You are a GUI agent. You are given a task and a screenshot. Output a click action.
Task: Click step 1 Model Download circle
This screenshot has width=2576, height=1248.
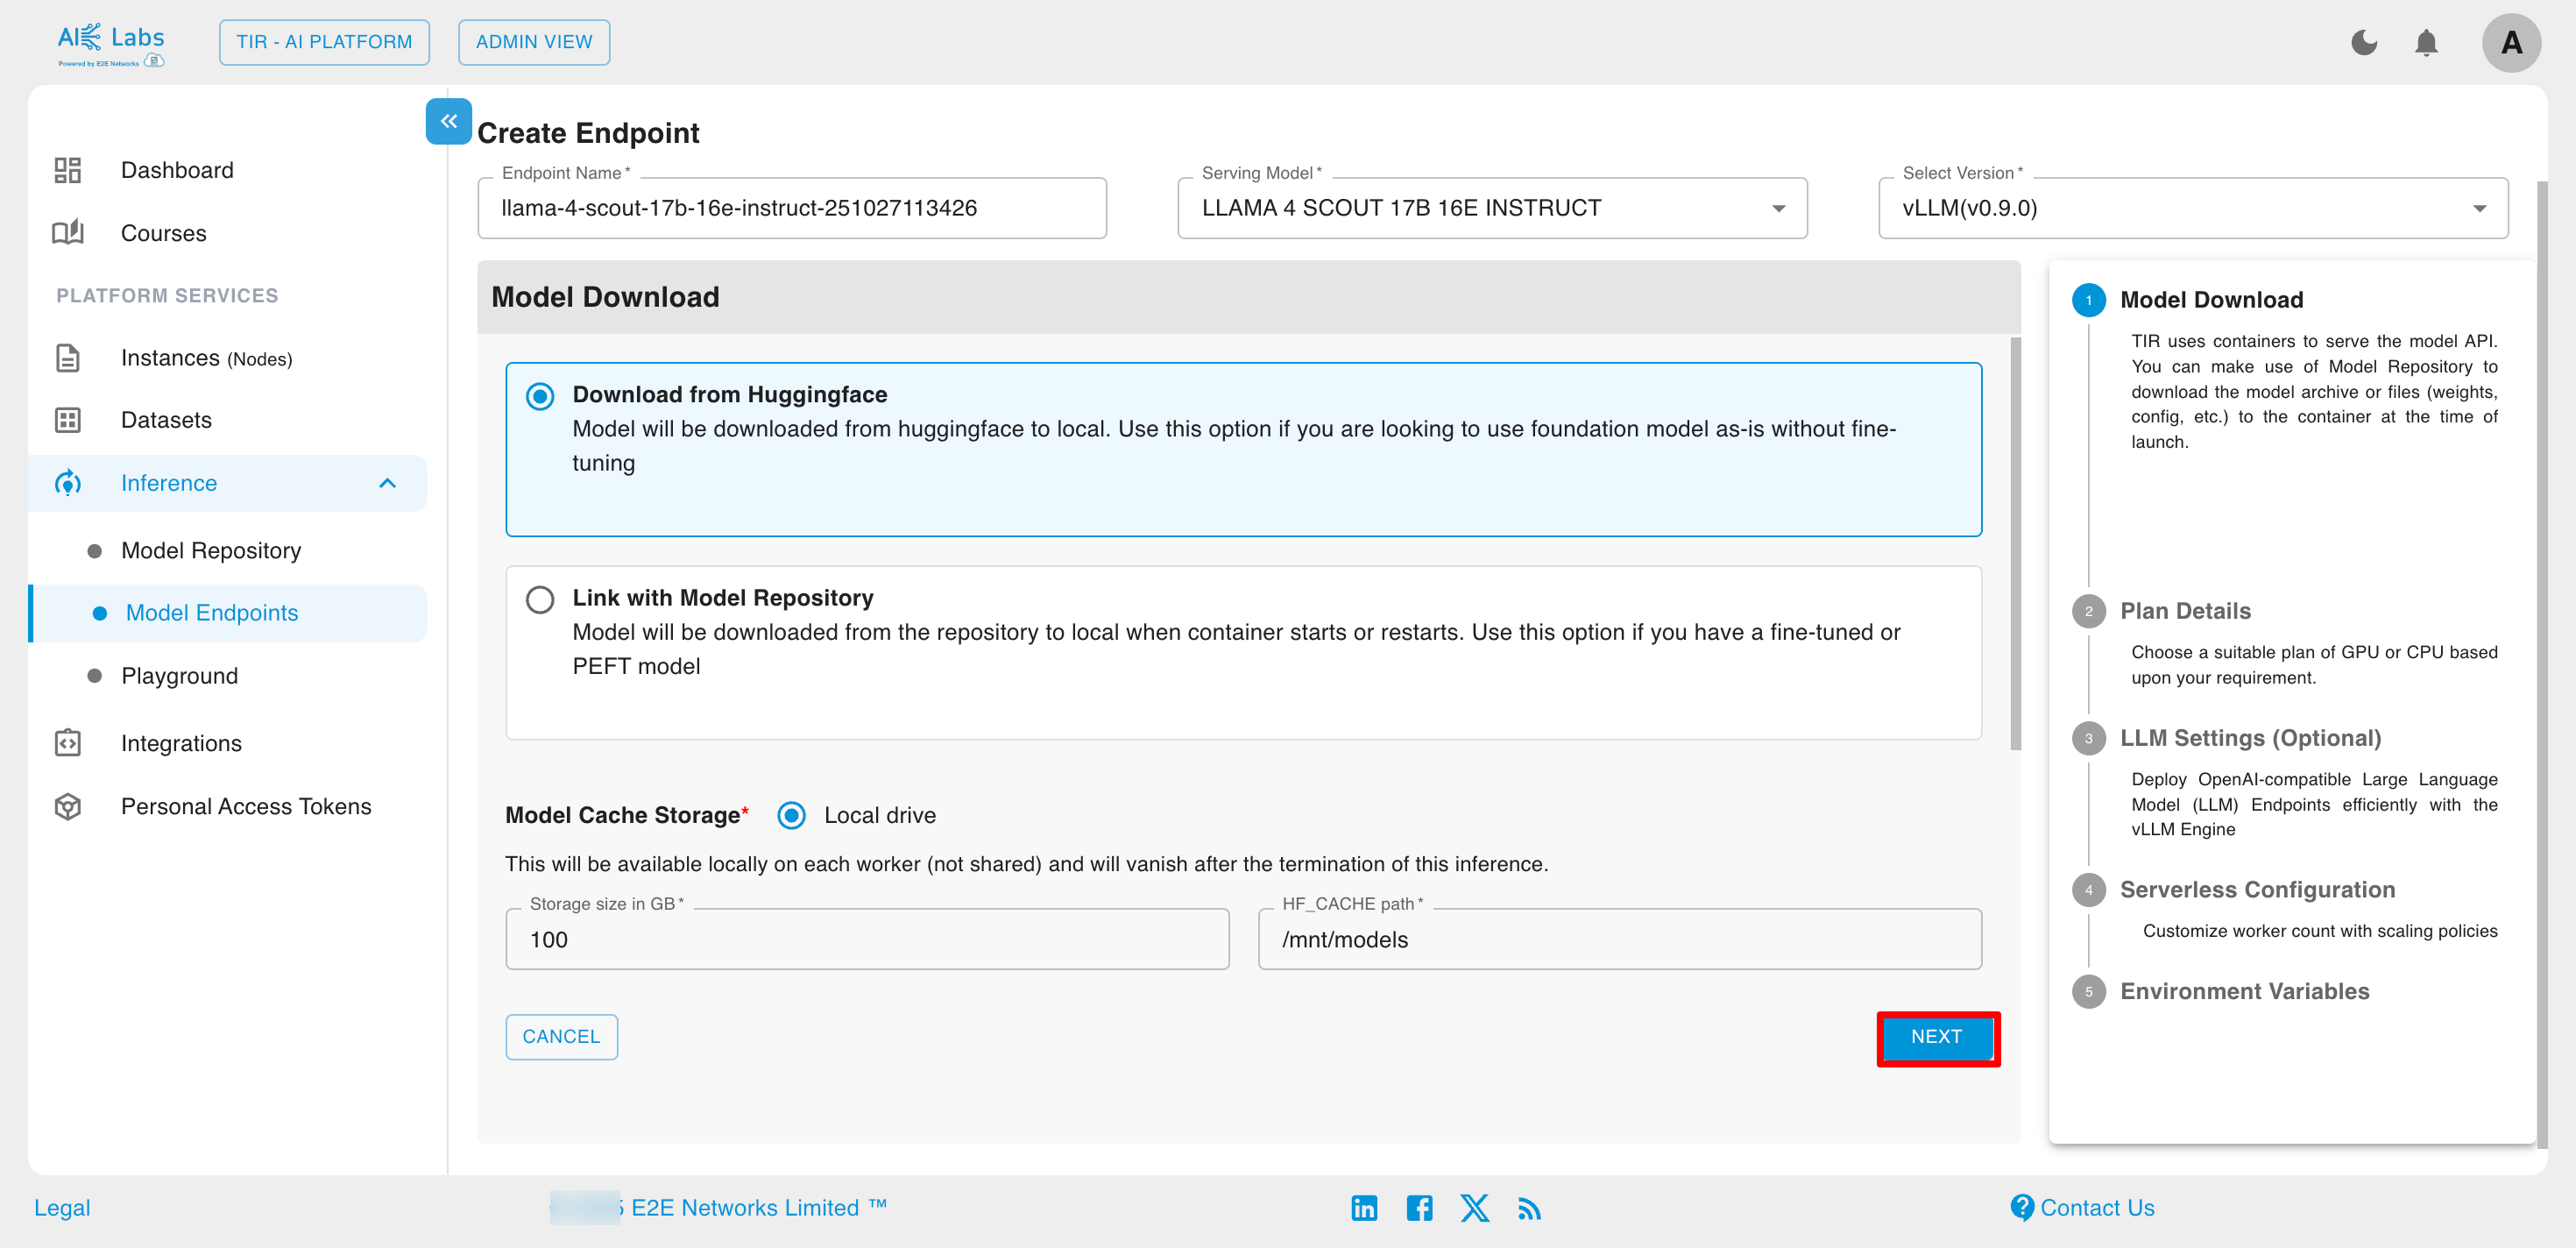(x=2088, y=300)
